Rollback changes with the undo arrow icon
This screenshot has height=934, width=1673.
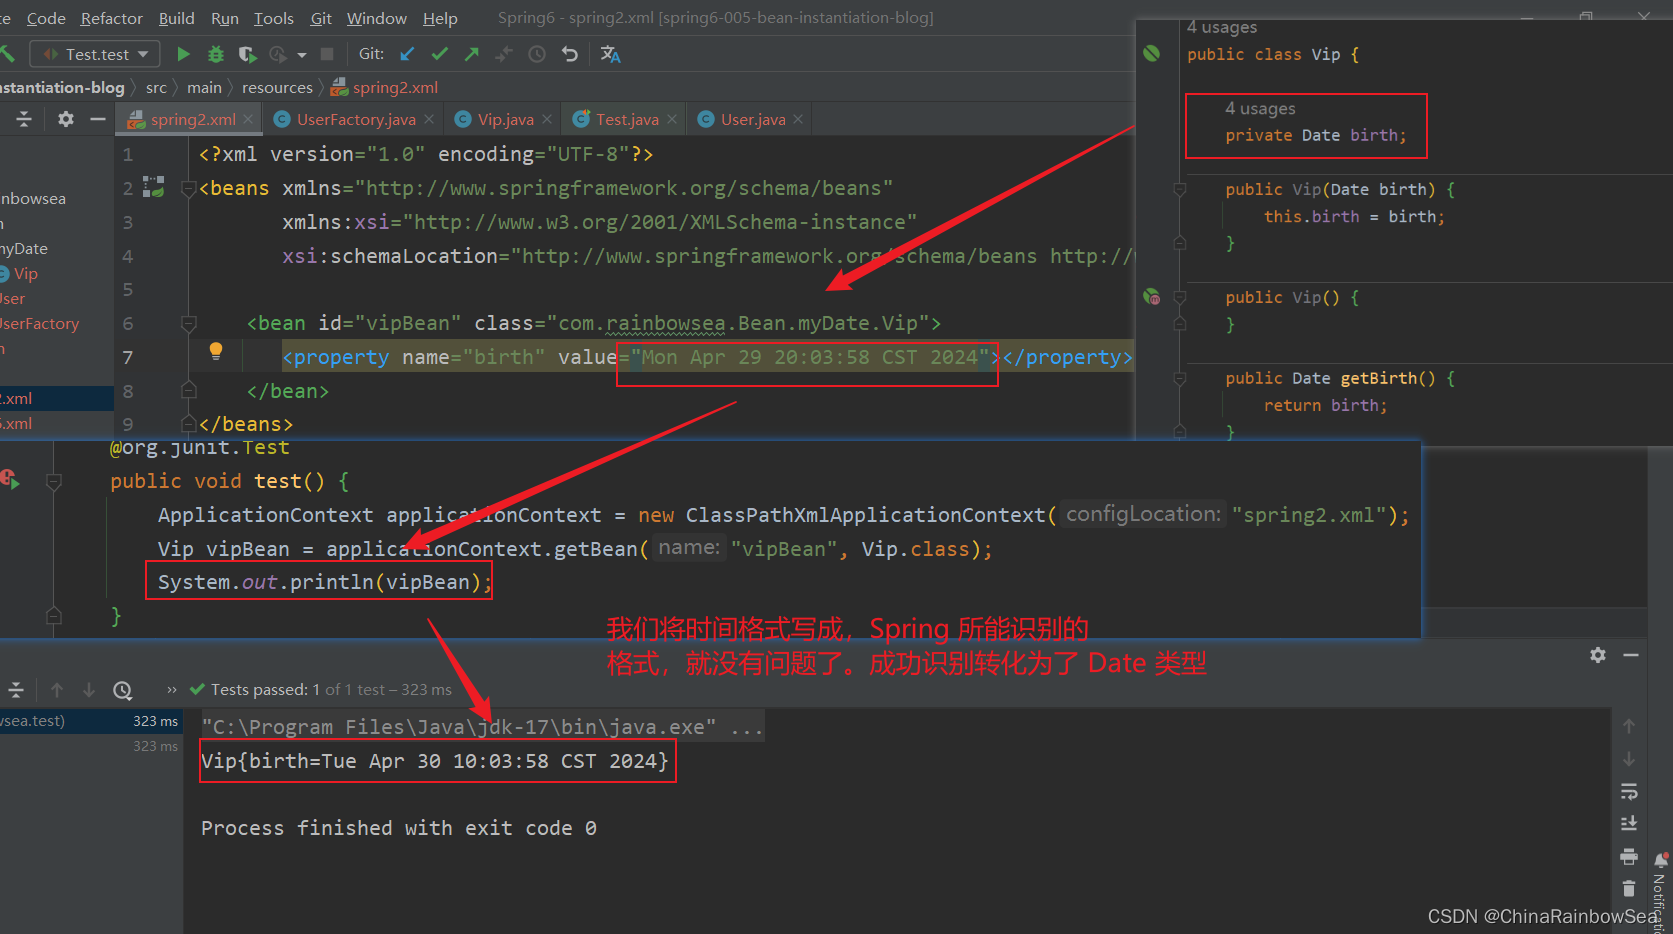(570, 54)
